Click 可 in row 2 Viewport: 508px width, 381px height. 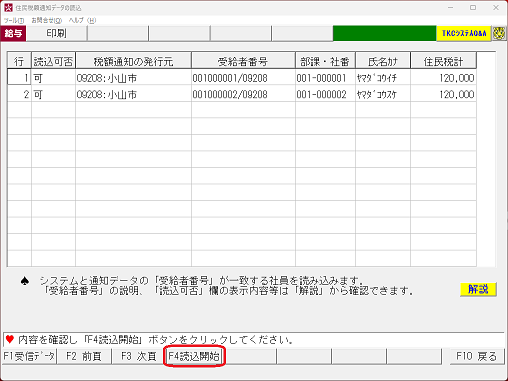[x=53, y=94]
